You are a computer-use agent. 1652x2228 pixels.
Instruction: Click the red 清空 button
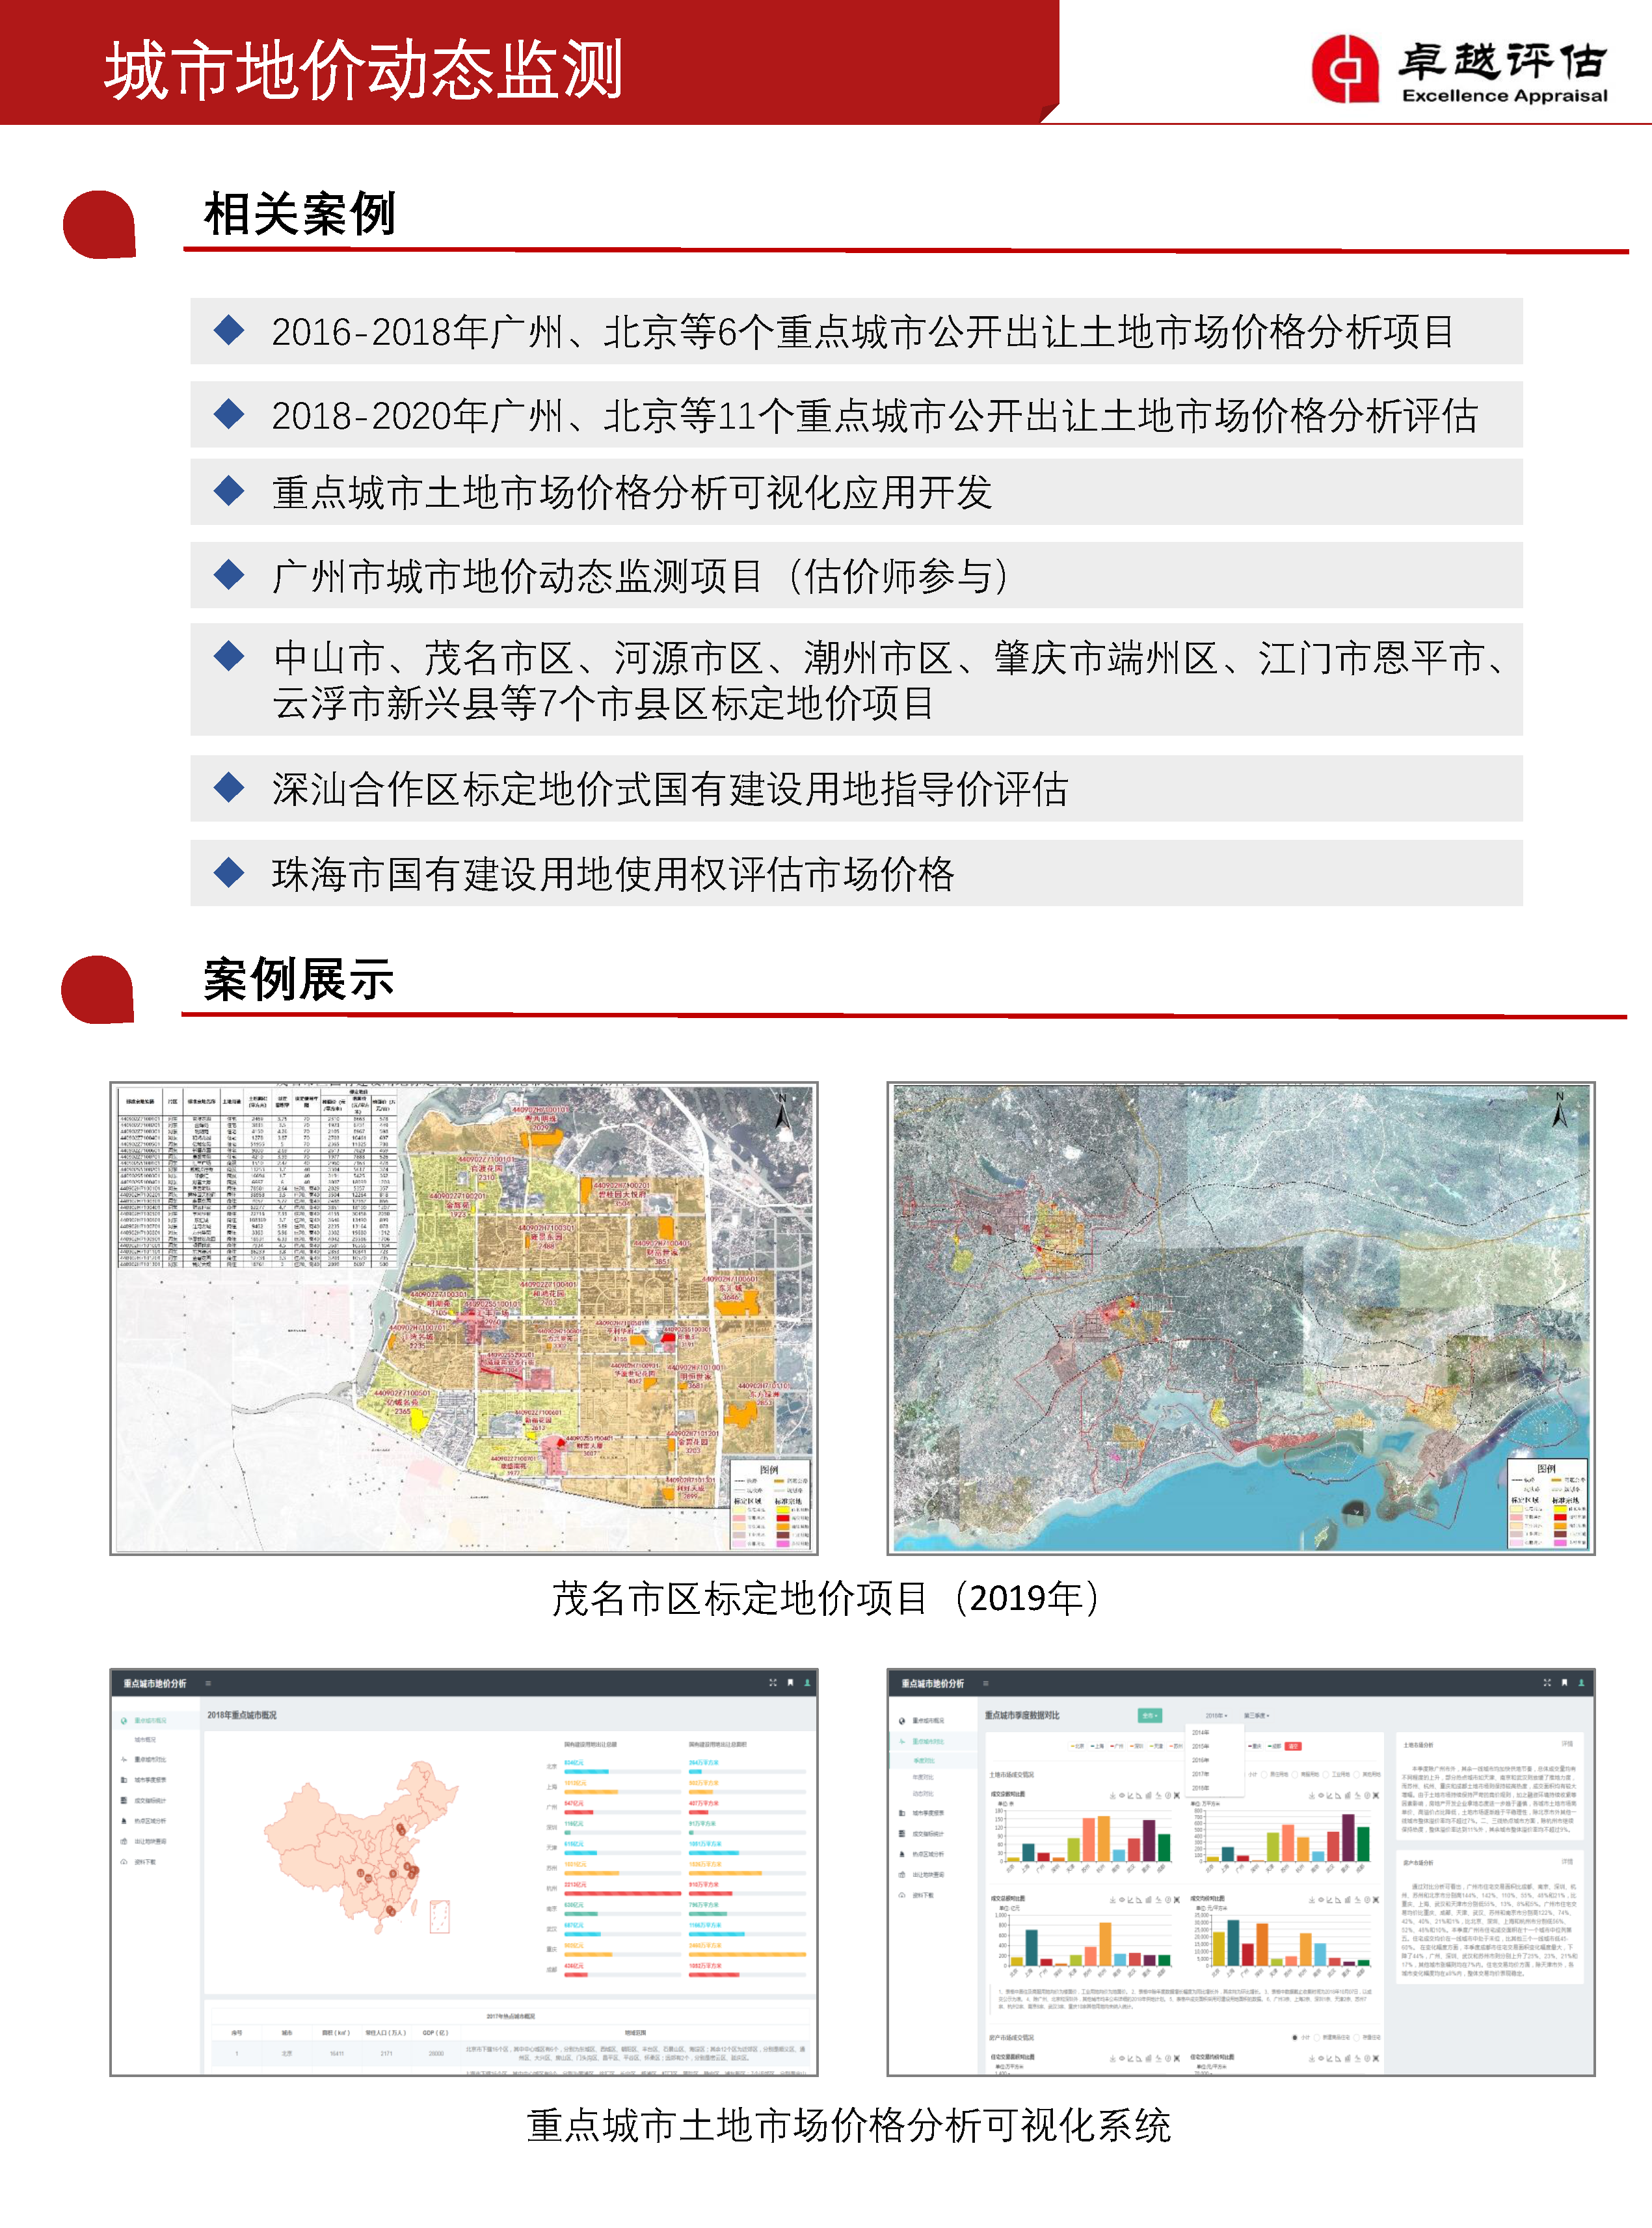tap(1293, 1747)
